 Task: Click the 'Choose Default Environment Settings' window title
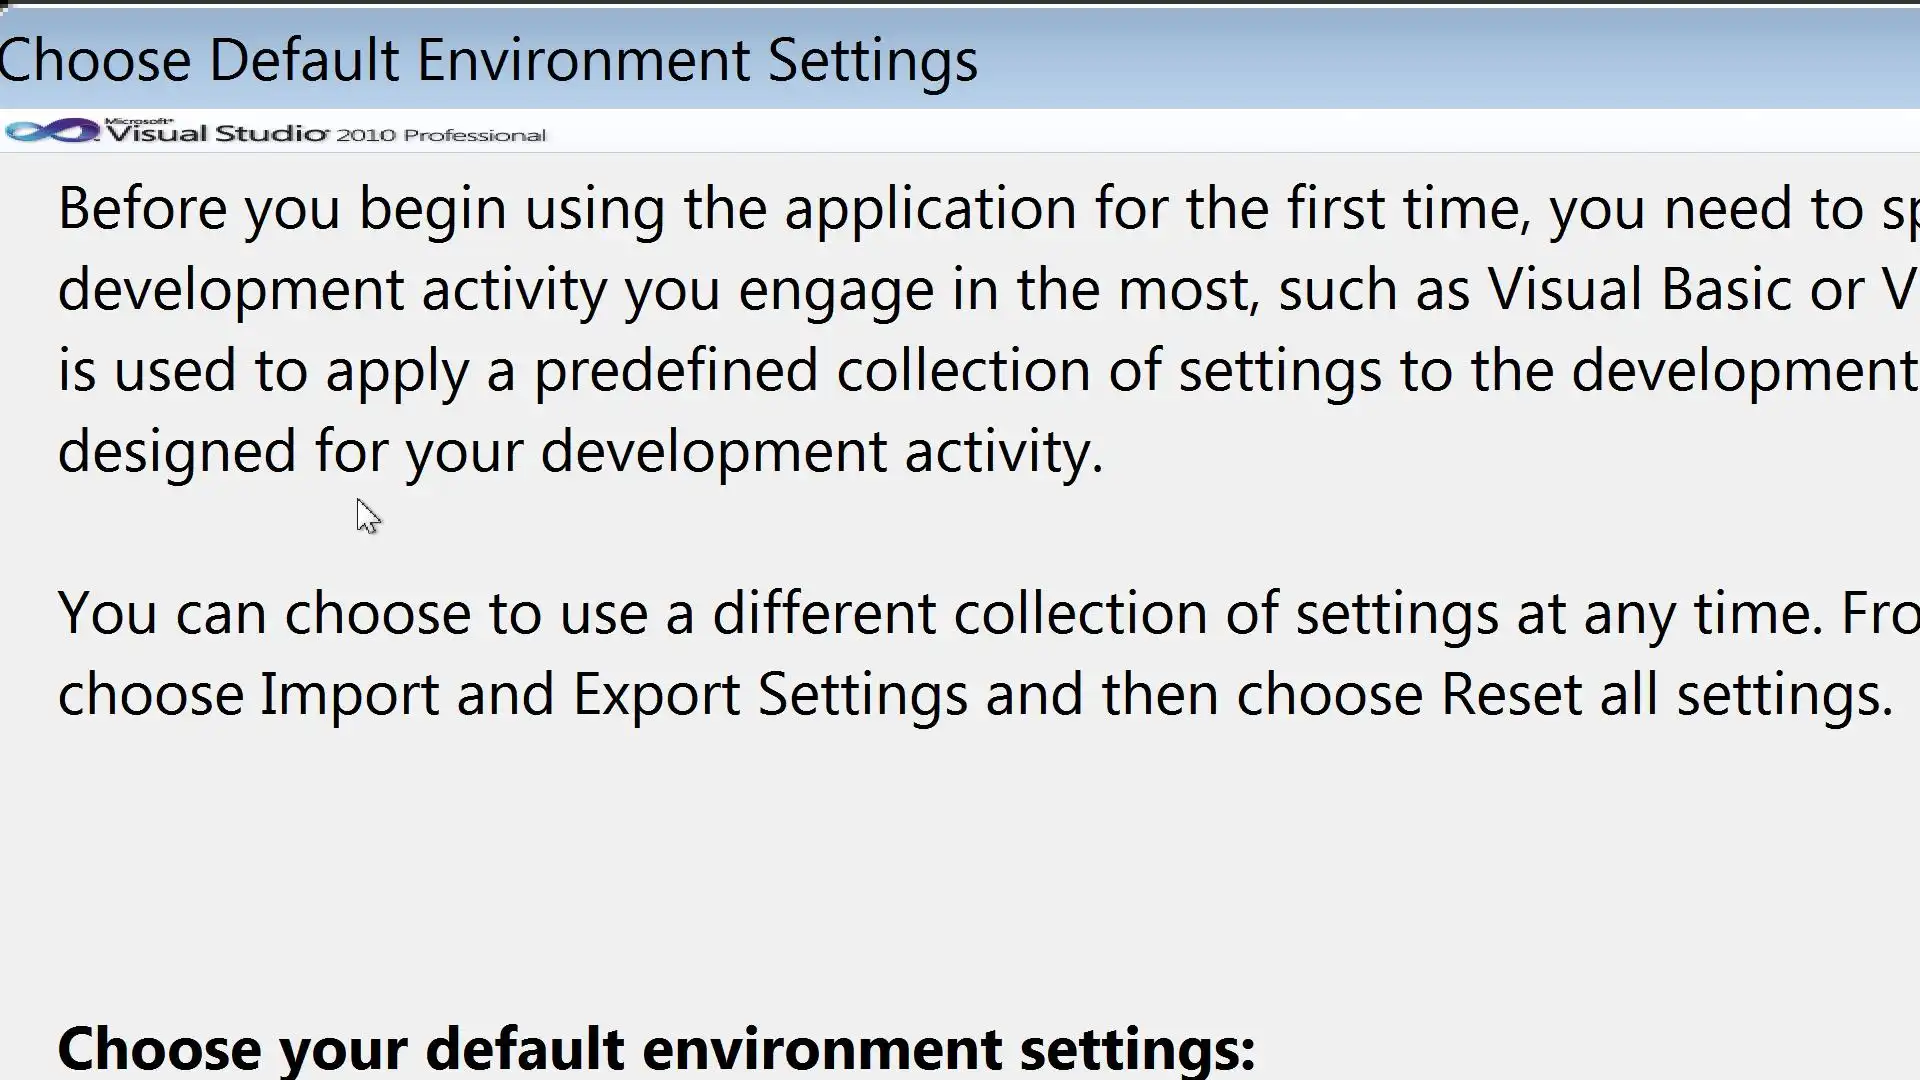tap(488, 60)
